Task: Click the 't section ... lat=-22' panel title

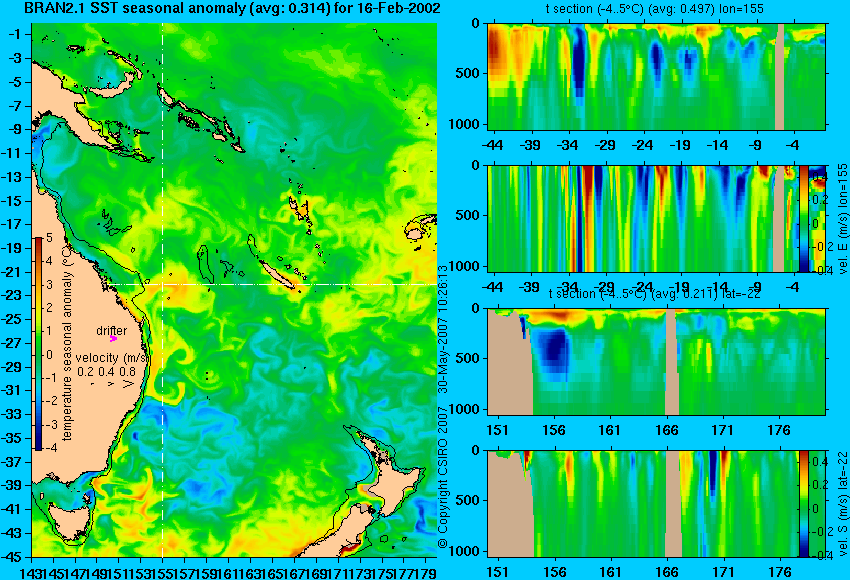Action: pos(654,294)
